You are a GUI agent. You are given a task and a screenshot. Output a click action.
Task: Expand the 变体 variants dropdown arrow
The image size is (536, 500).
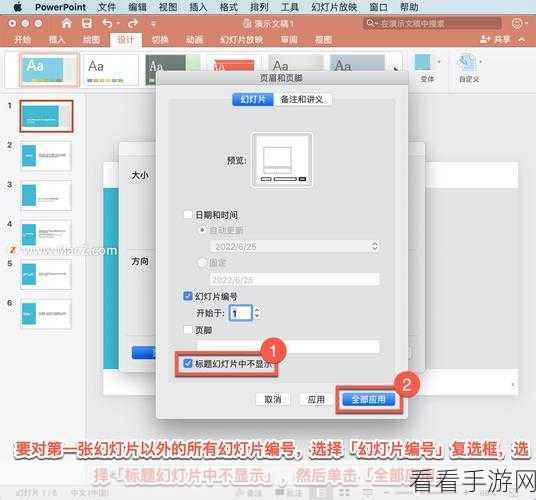coord(439,62)
